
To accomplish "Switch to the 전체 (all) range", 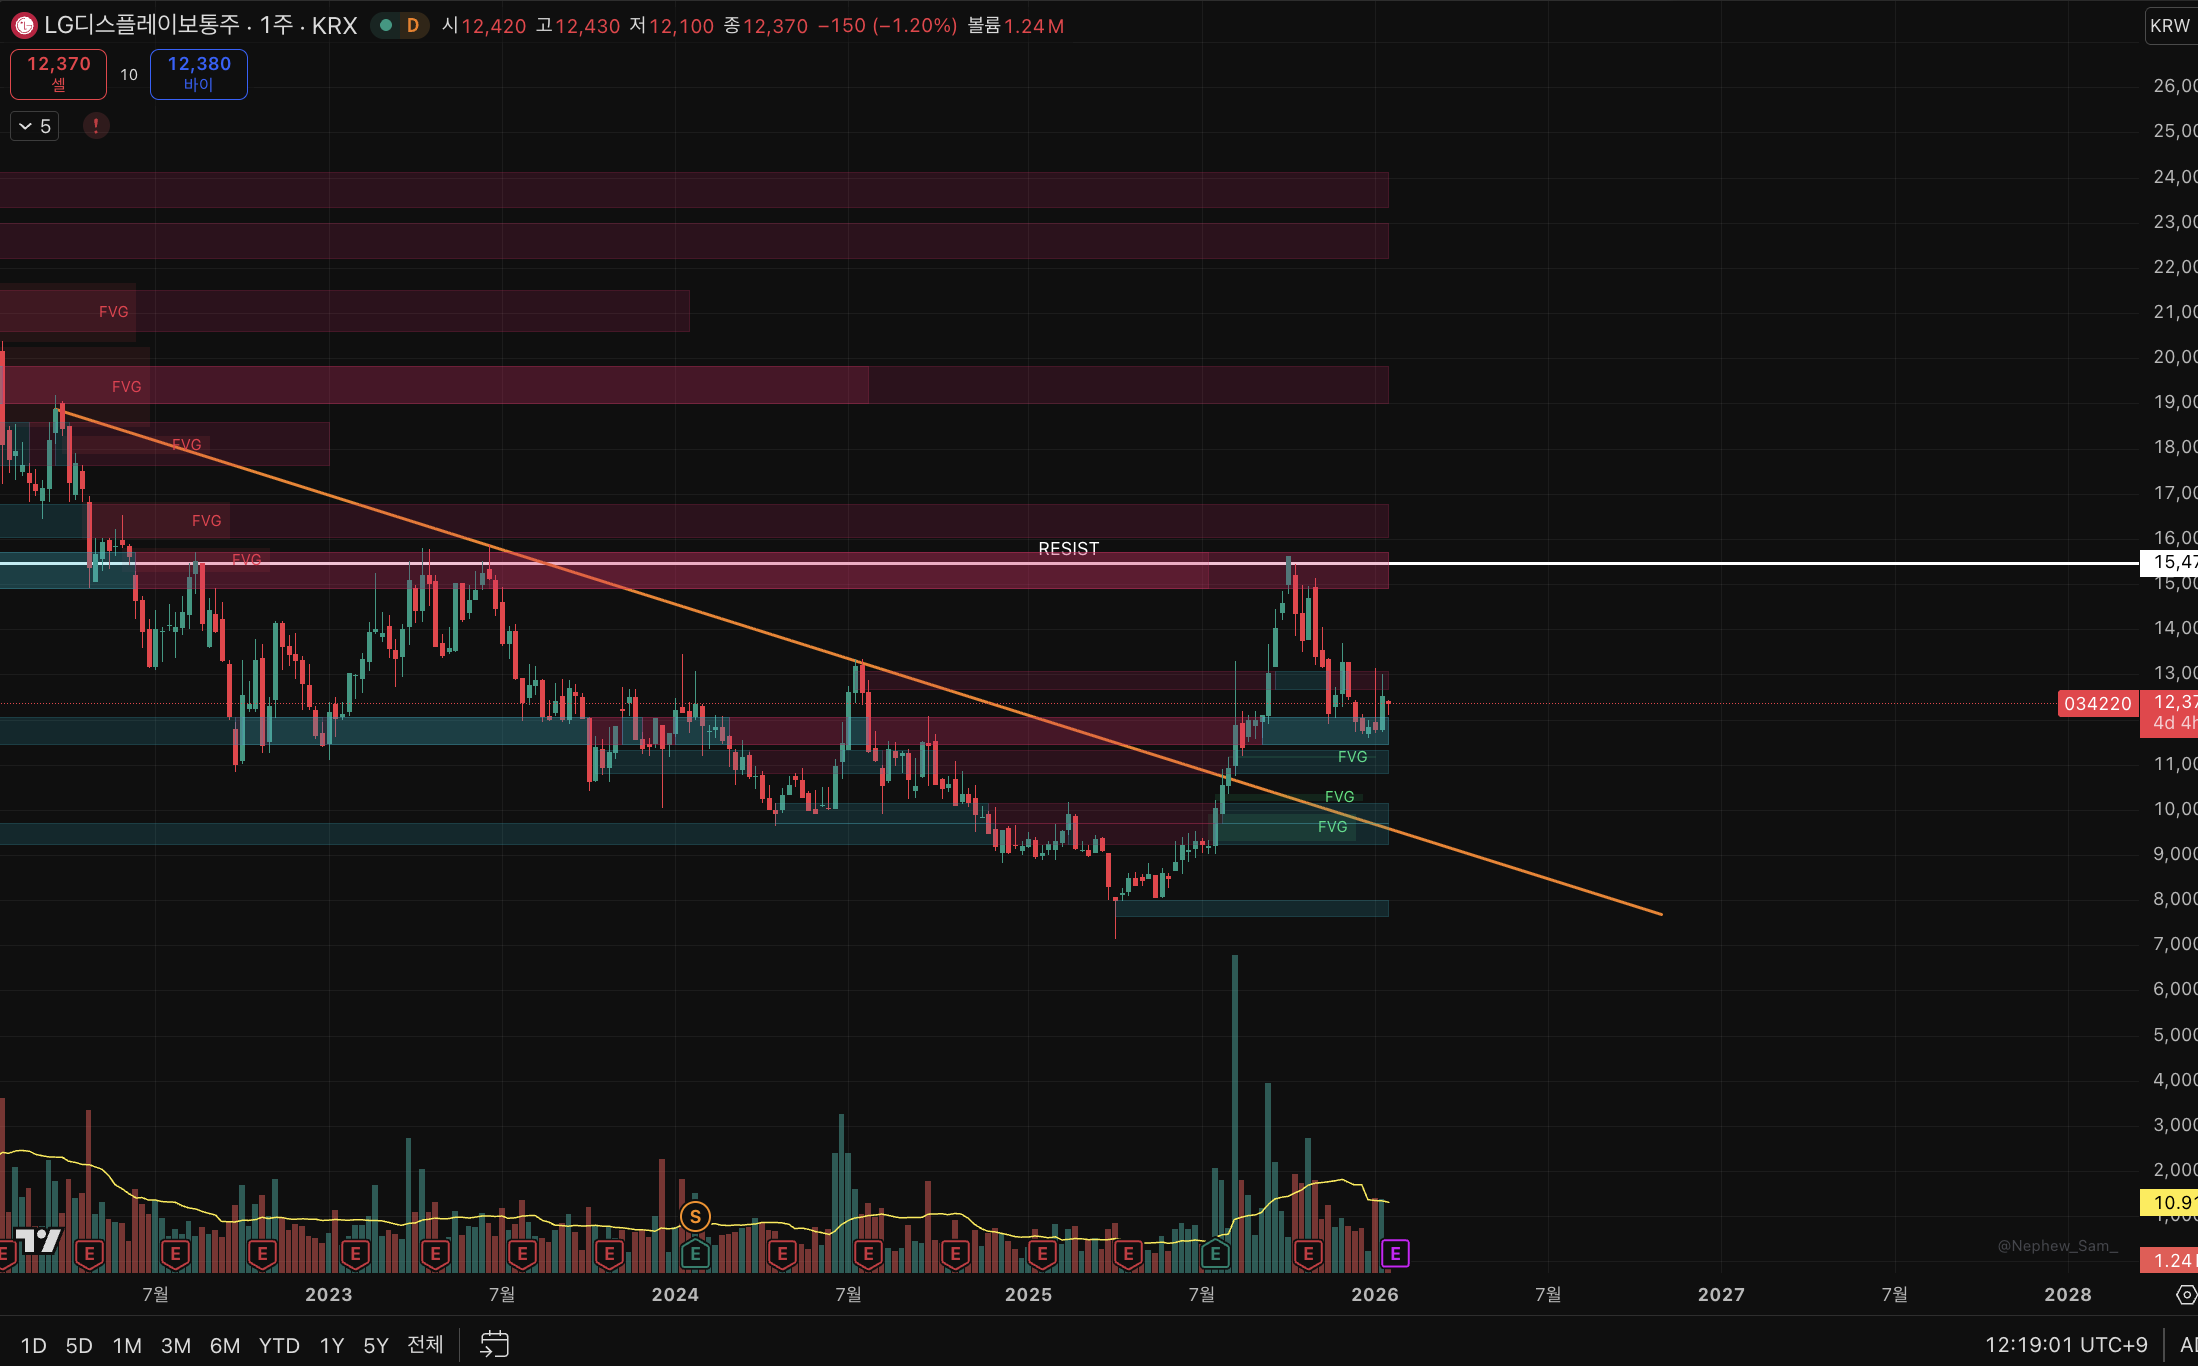I will (425, 1345).
